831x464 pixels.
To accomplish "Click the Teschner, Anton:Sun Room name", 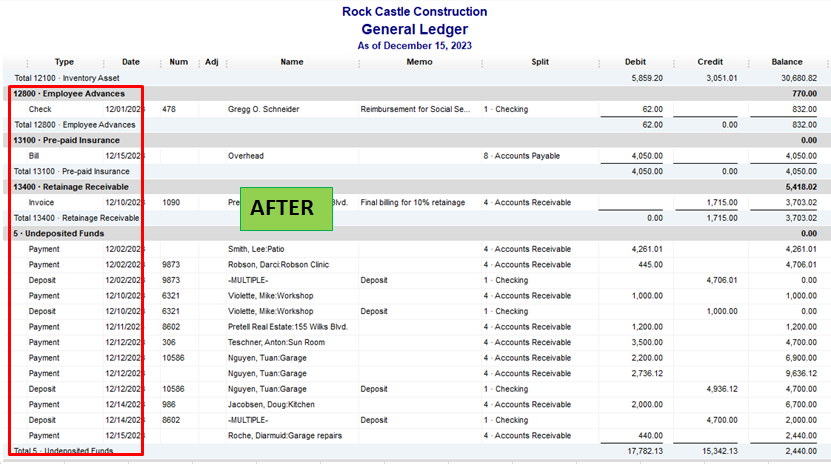I will (x=276, y=342).
